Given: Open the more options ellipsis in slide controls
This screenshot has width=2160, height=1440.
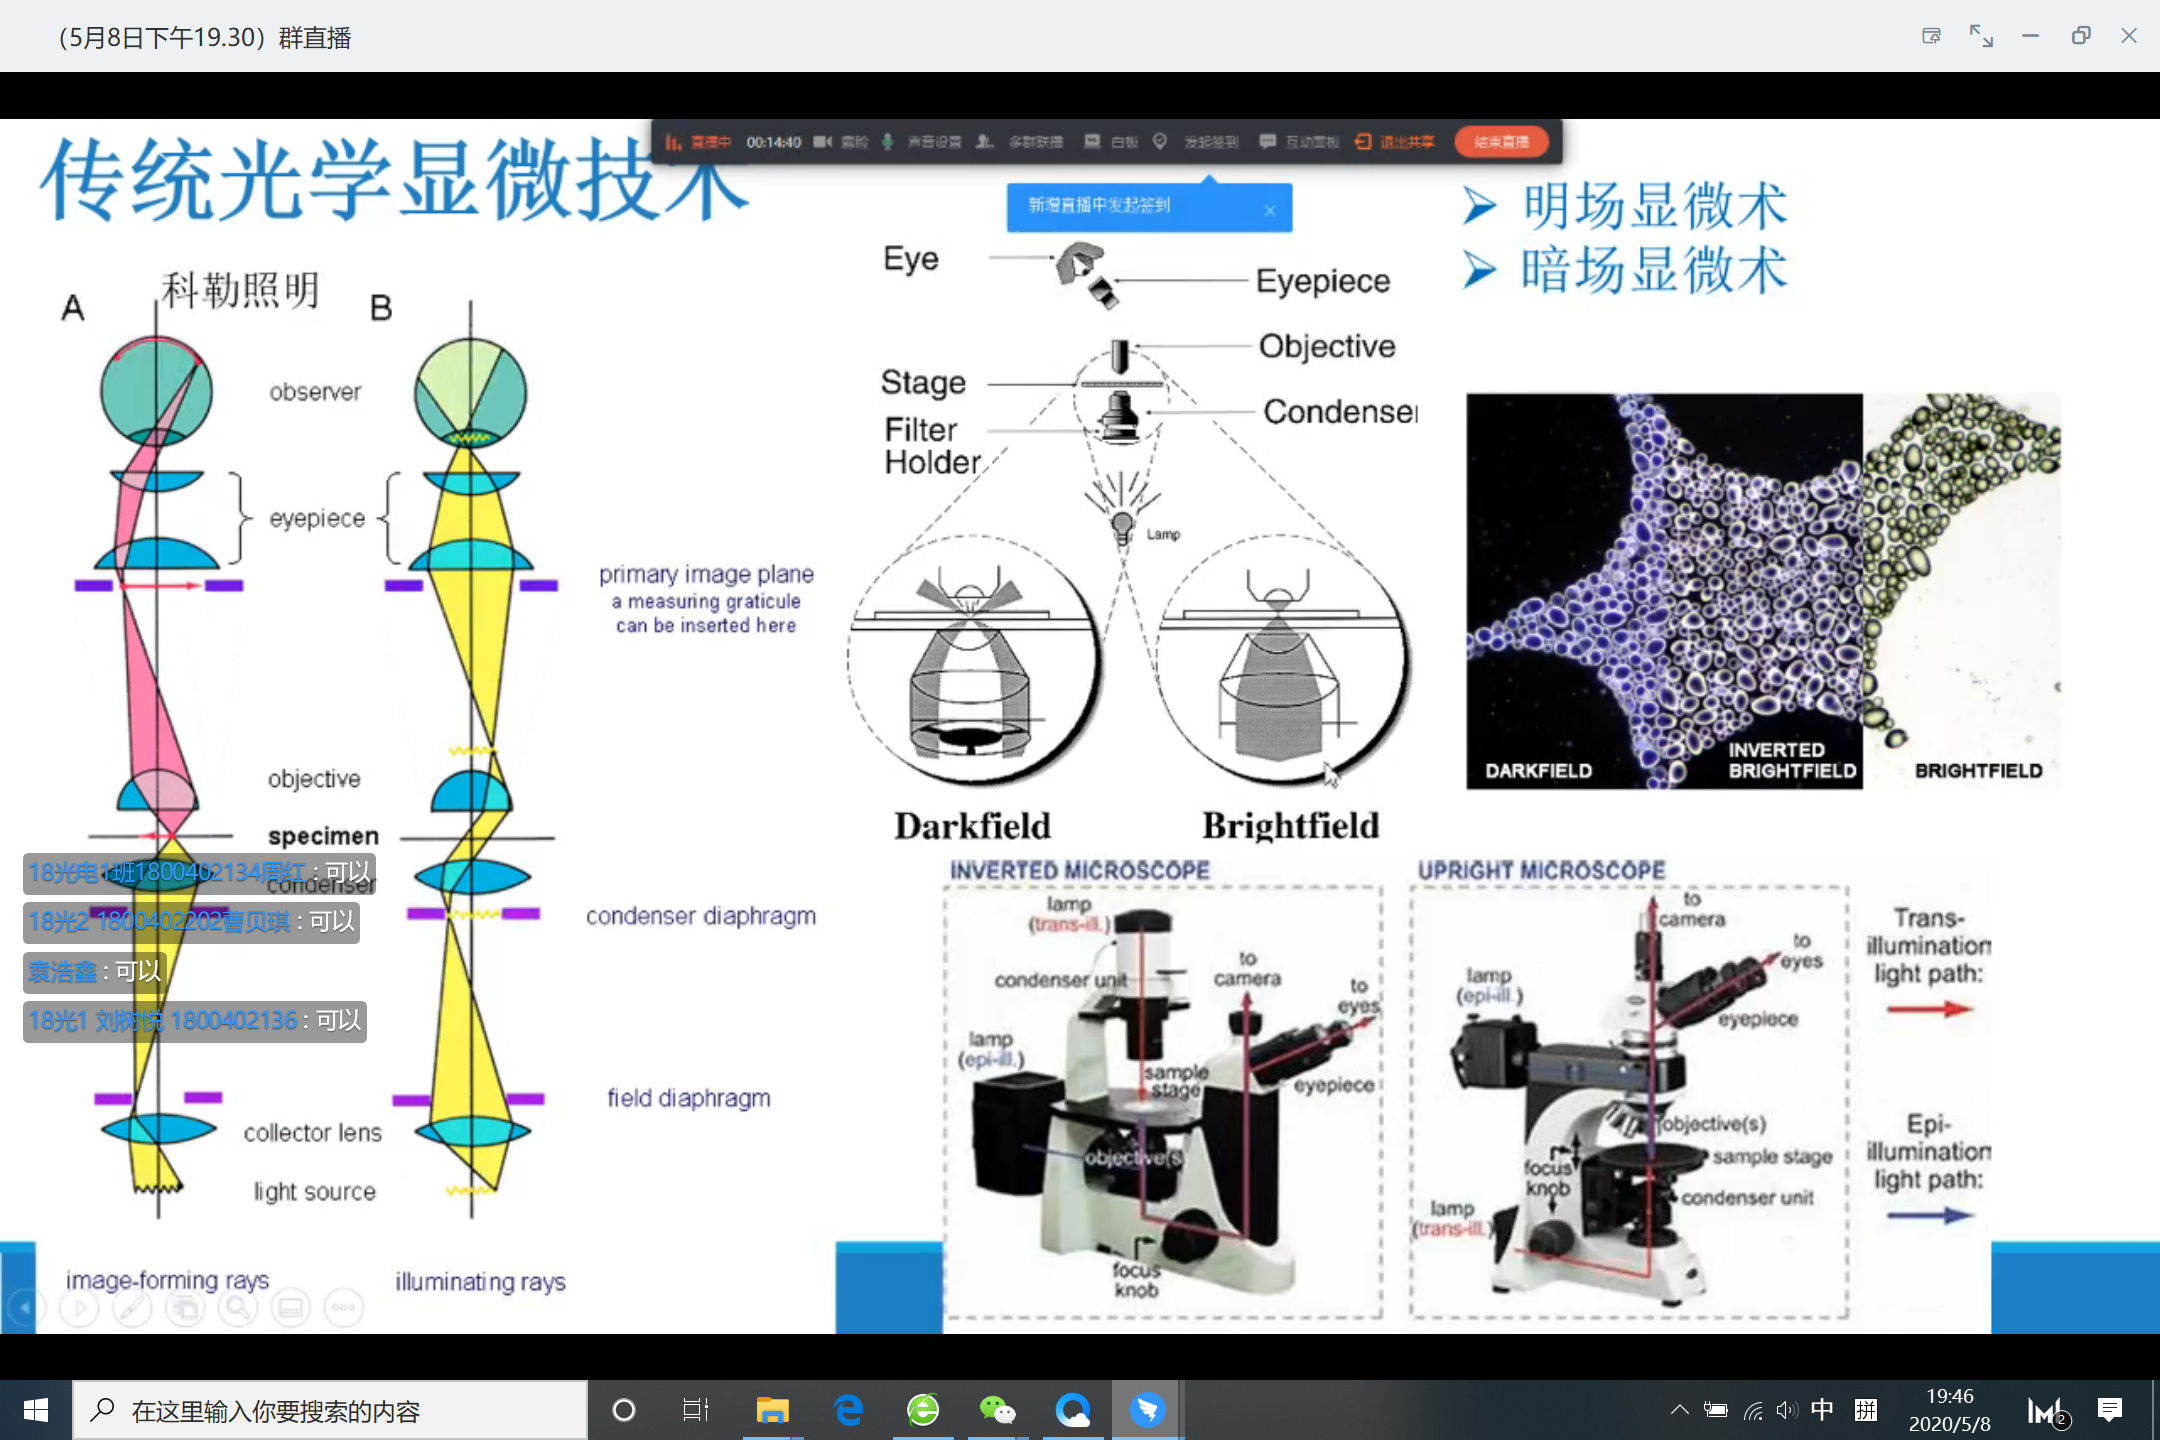Looking at the screenshot, I should click(344, 1307).
